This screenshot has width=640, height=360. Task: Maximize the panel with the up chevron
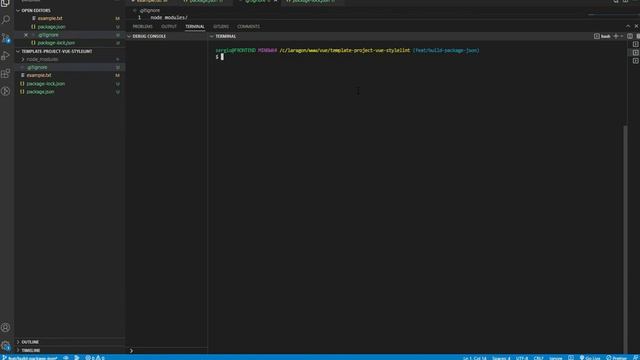[x=628, y=26]
